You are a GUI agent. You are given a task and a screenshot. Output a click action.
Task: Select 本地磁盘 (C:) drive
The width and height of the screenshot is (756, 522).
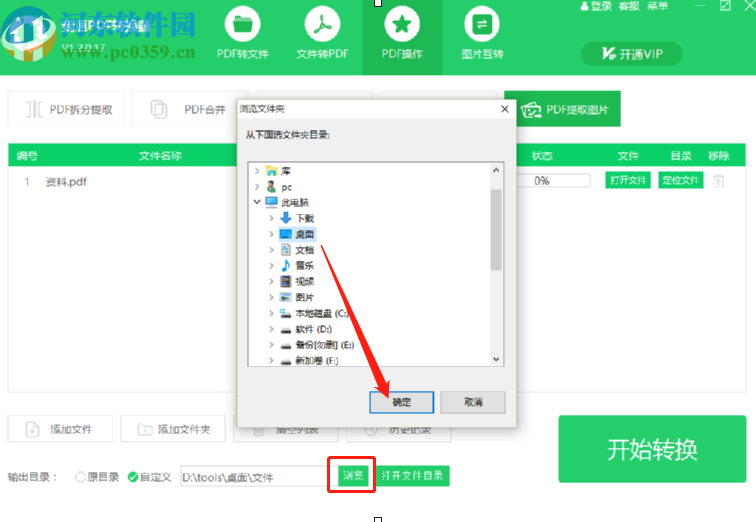(x=314, y=313)
